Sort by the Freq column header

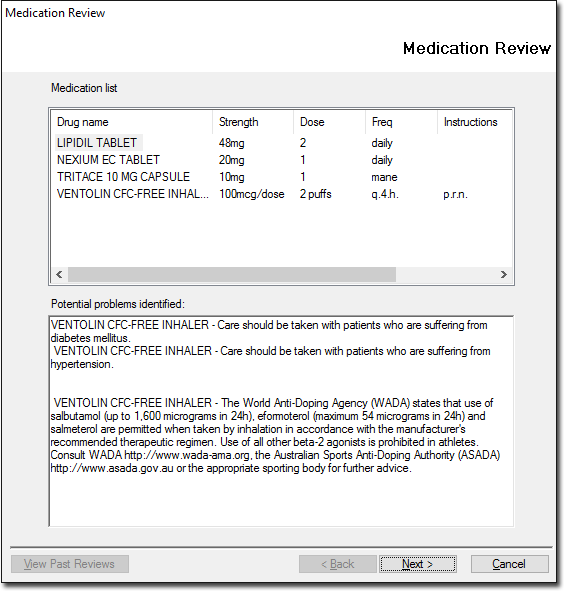point(401,122)
